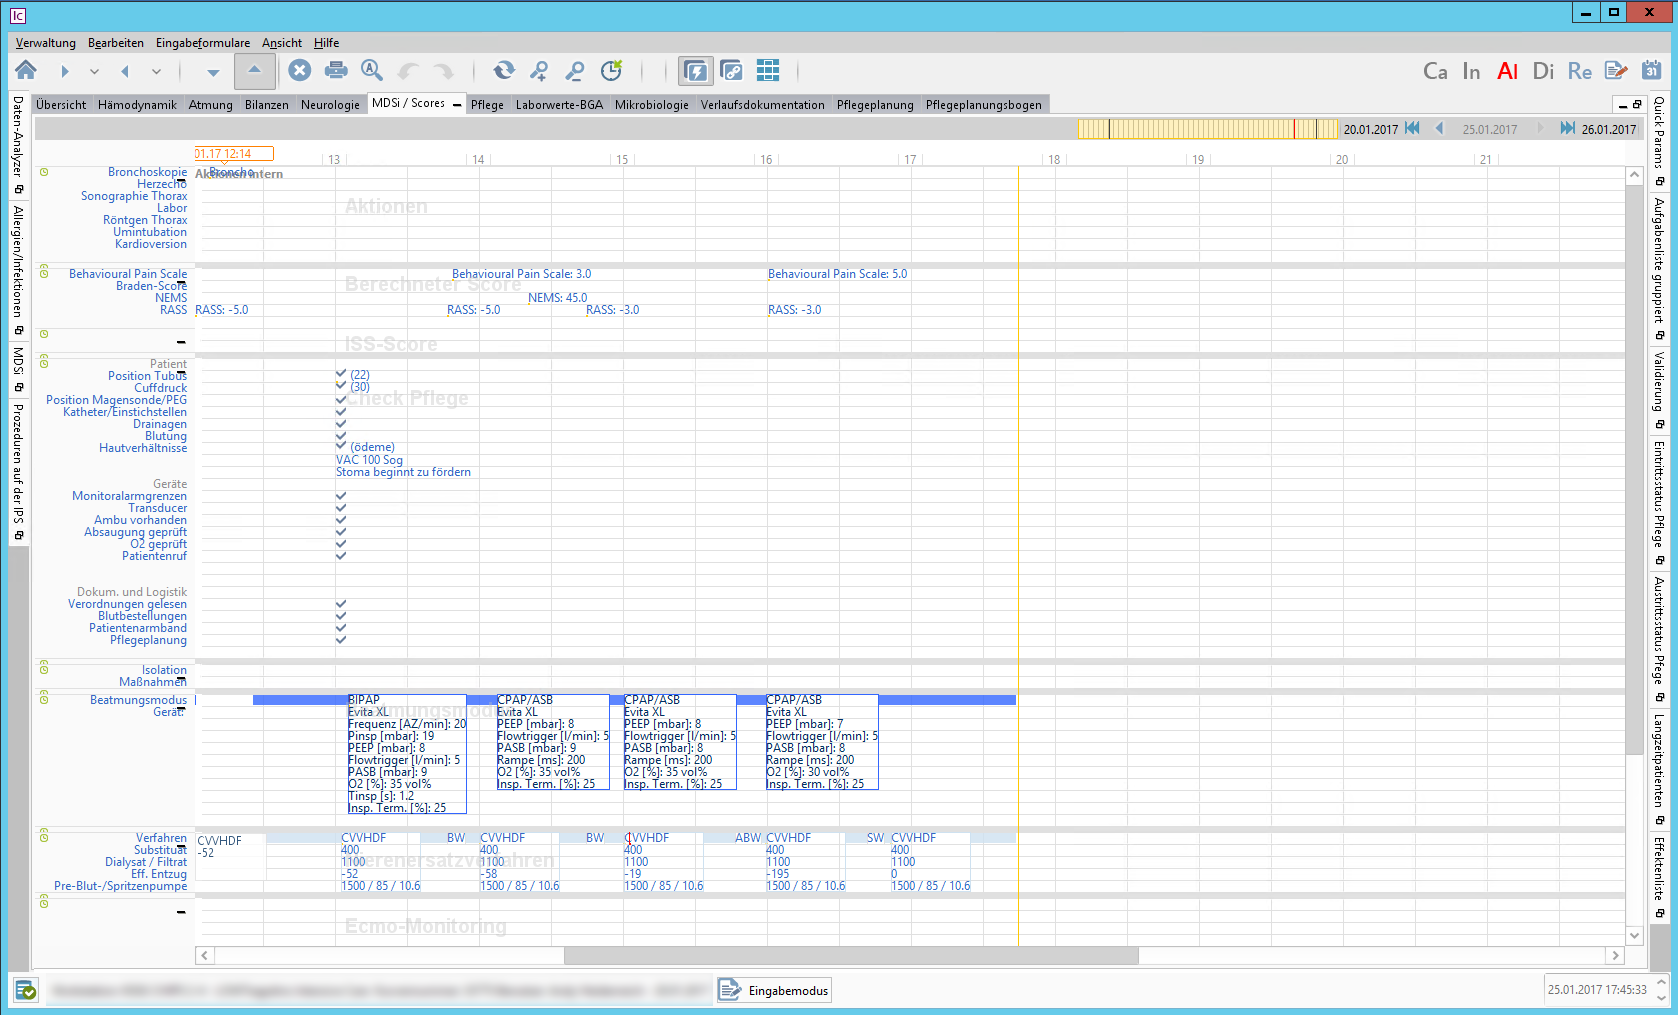Viewport: 1678px width, 1015px height.
Task: Zoom out with the minus magnifier icon
Action: pyautogui.click(x=575, y=70)
